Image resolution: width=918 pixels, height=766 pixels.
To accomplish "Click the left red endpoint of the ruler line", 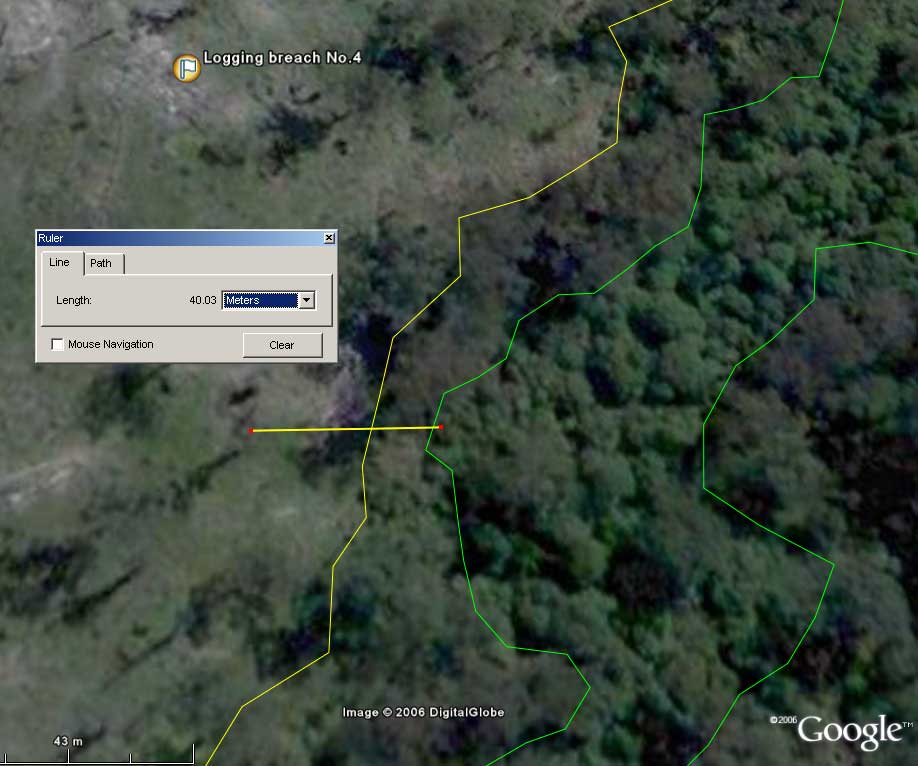I will click(251, 431).
